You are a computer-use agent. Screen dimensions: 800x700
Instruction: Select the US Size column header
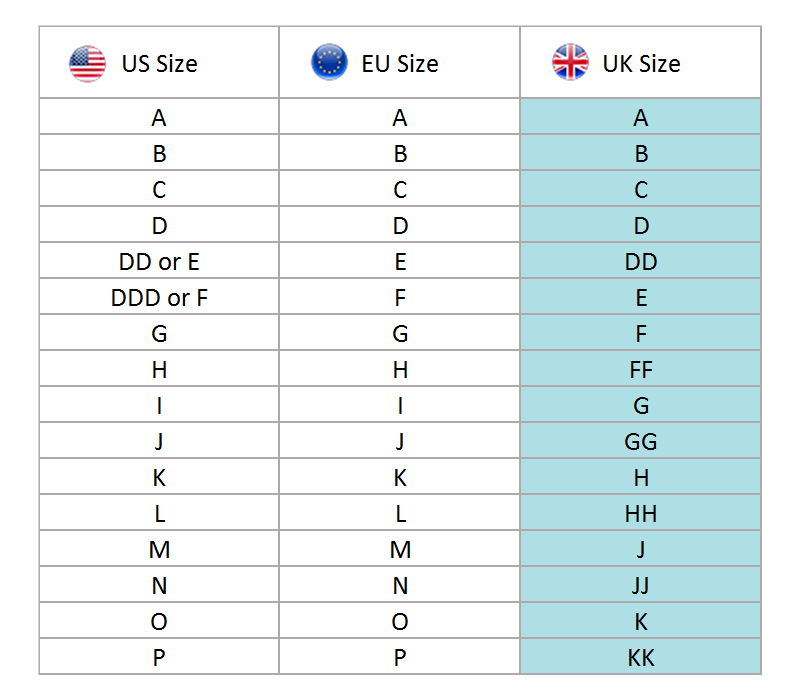coord(159,64)
